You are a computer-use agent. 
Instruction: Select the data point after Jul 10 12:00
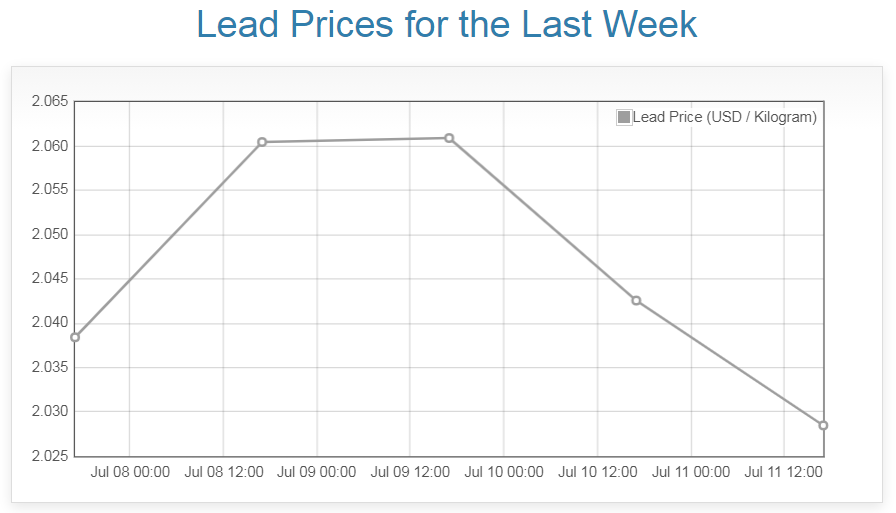[x=636, y=301]
